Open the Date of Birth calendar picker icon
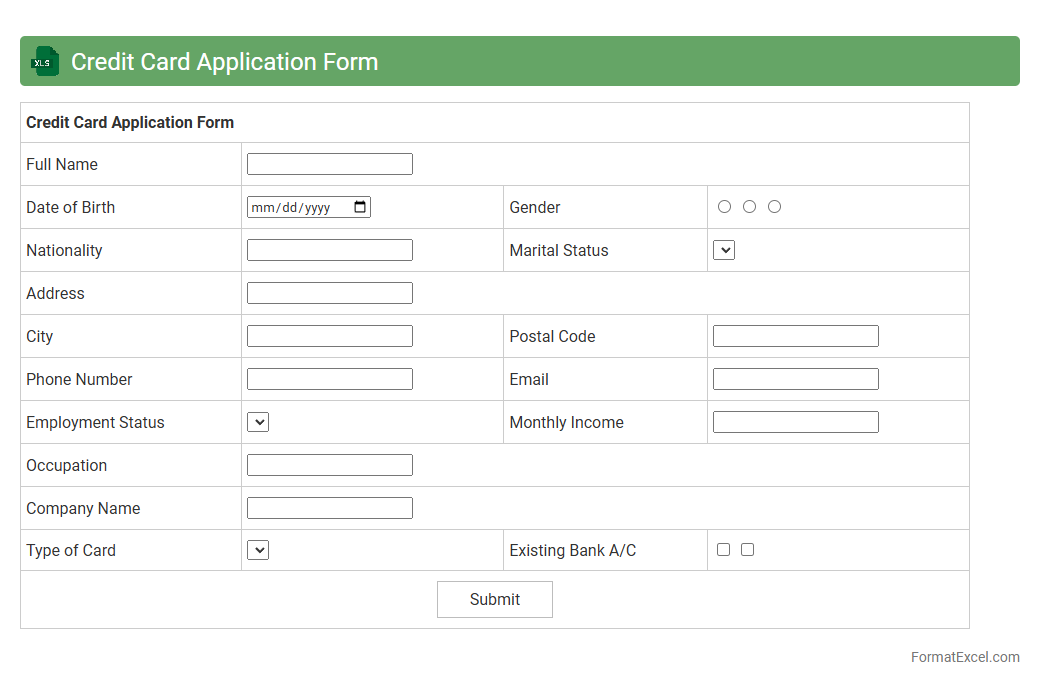 pos(360,207)
